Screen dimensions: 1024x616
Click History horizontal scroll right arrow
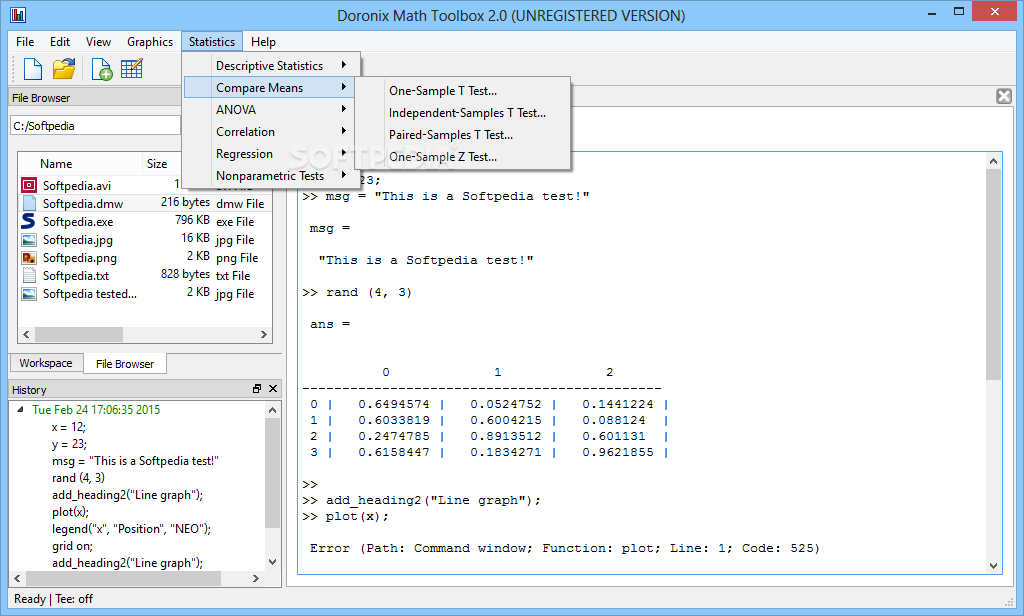click(x=256, y=578)
